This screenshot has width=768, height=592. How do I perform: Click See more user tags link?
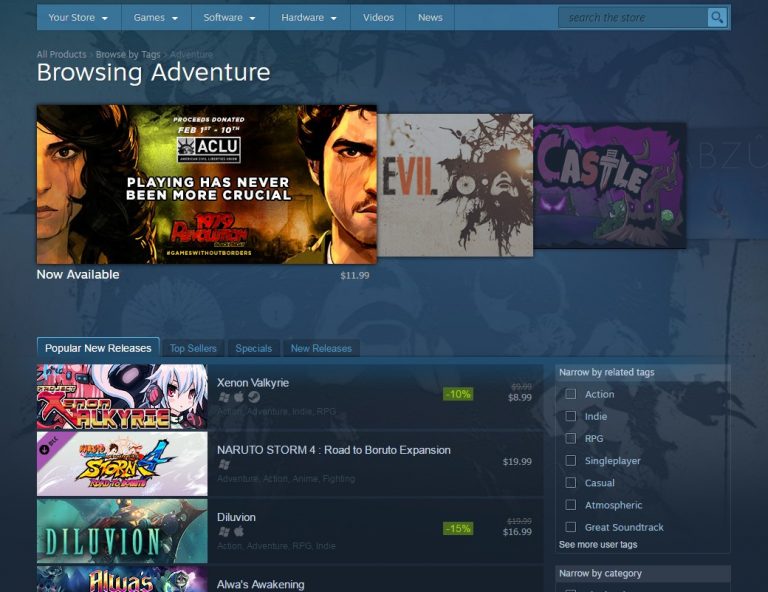point(598,545)
